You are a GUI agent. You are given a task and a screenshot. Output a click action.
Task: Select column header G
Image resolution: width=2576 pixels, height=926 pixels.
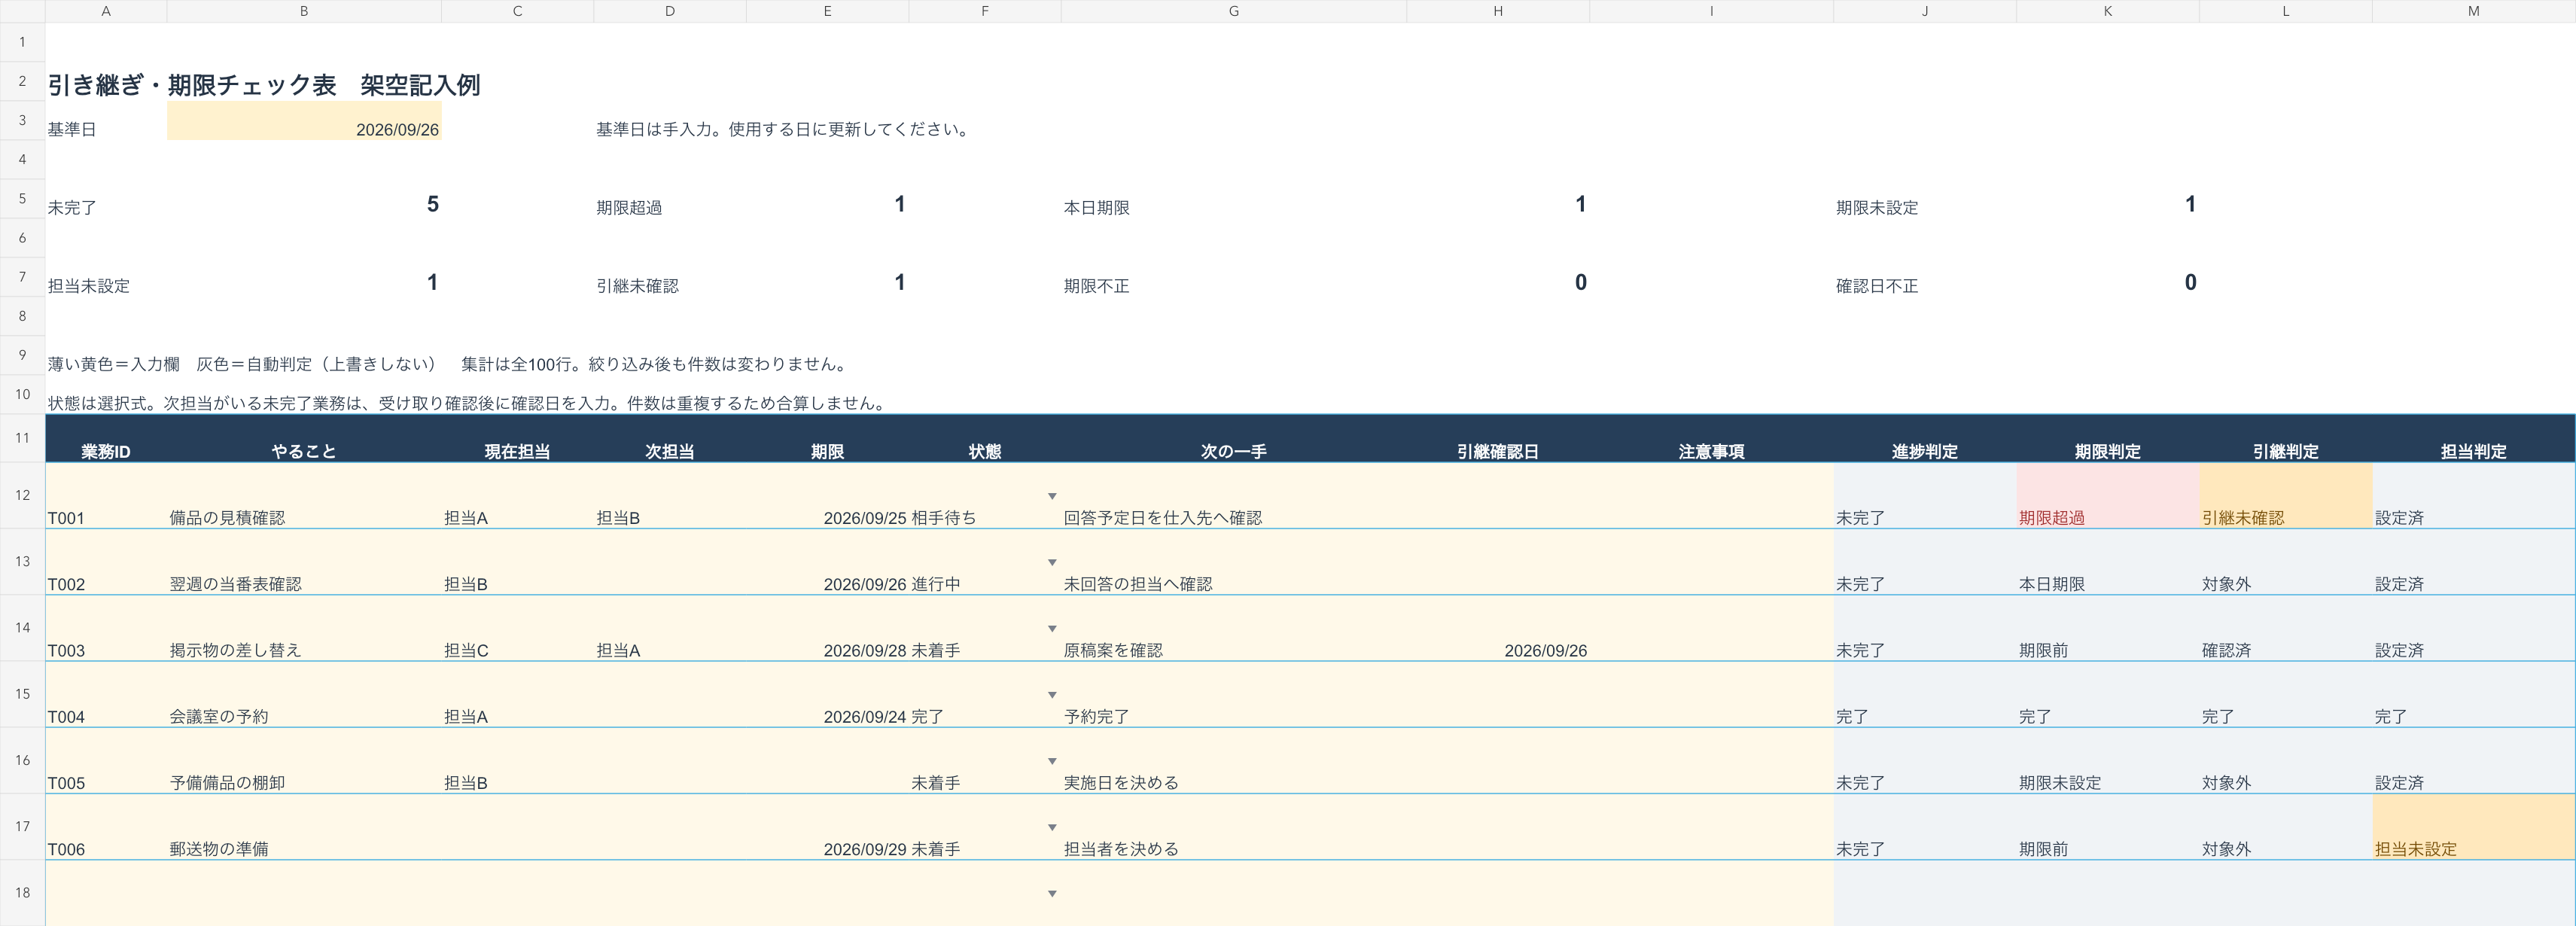(x=1233, y=11)
